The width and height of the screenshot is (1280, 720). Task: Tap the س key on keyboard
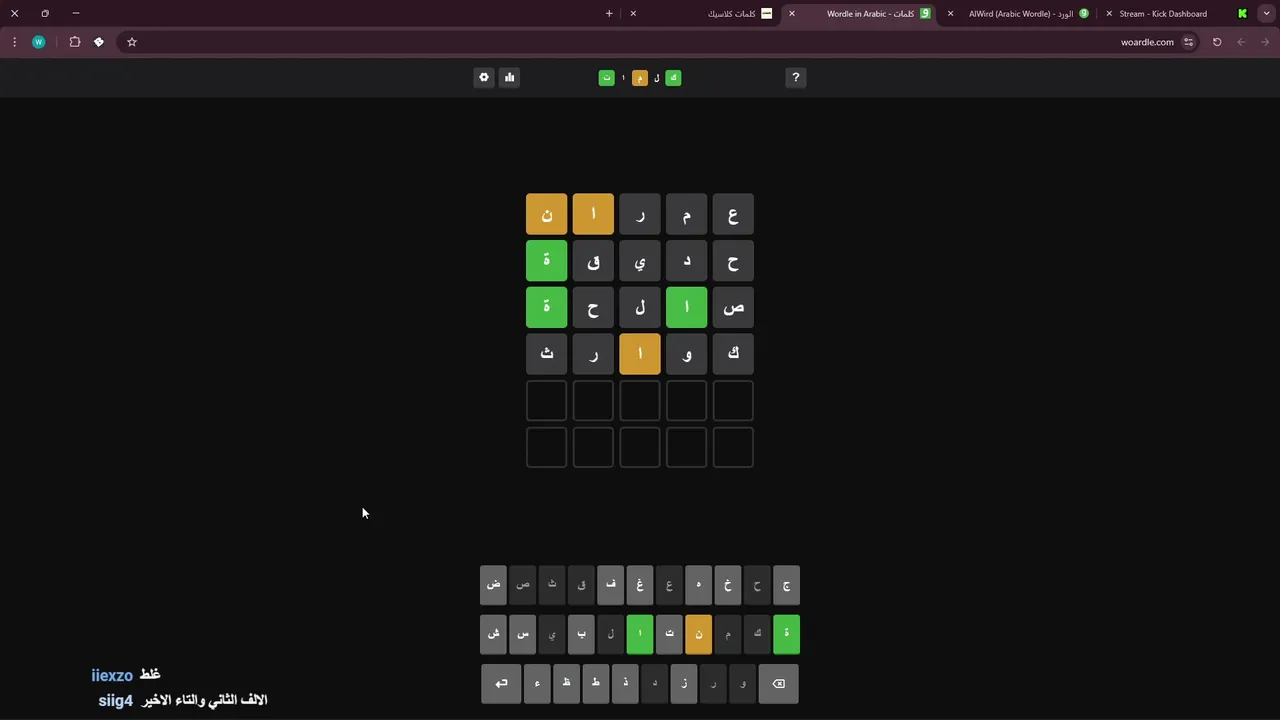pyautogui.click(x=523, y=634)
